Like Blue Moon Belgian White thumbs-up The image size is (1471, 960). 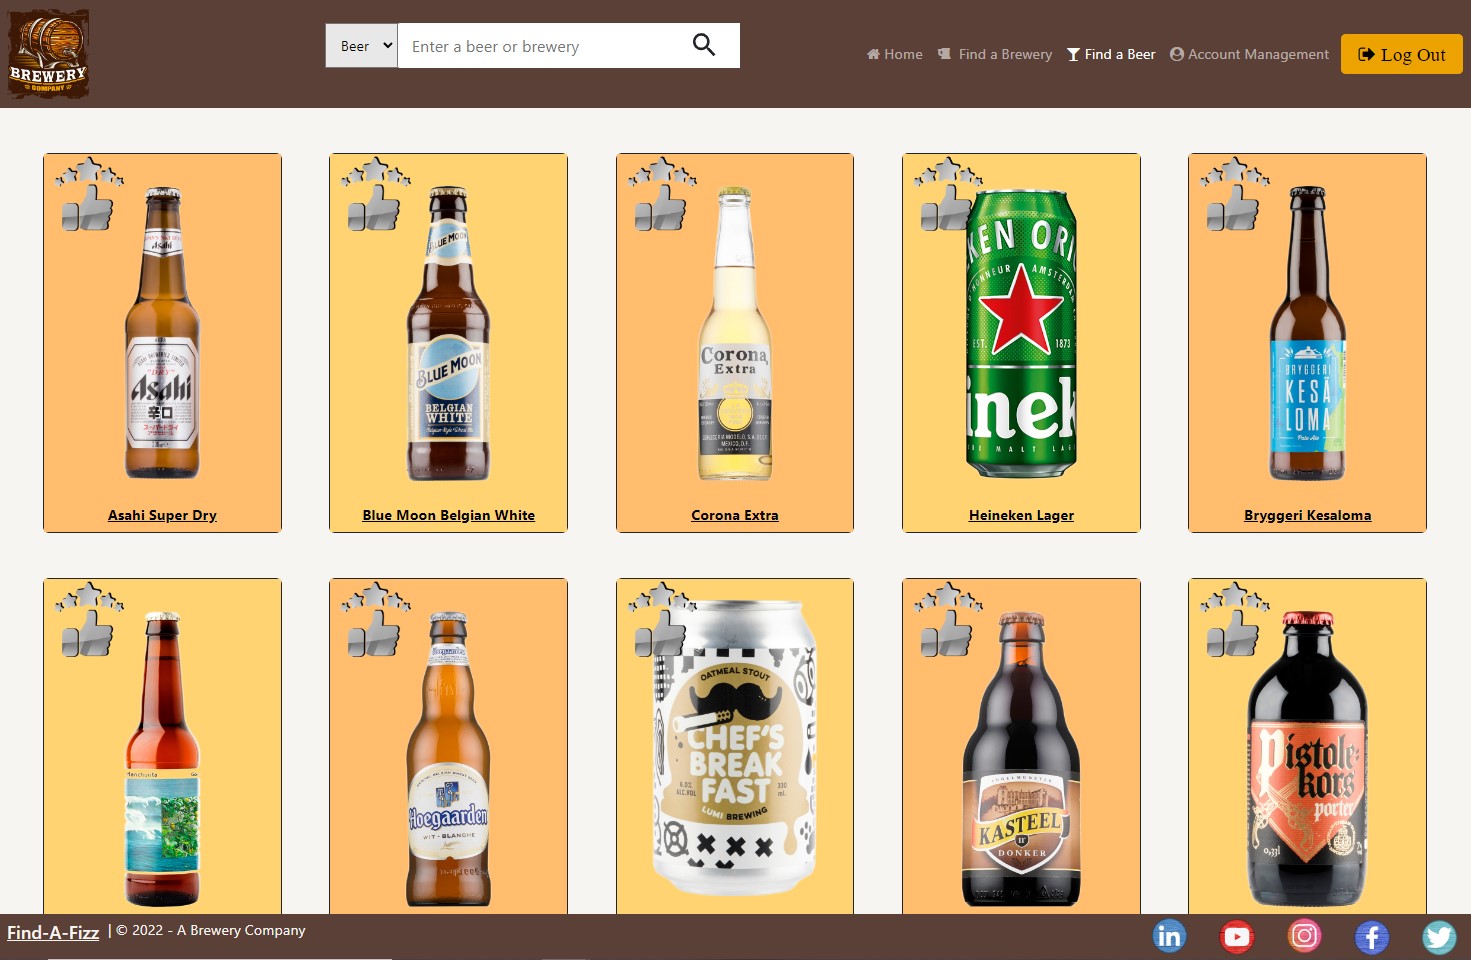pos(373,208)
